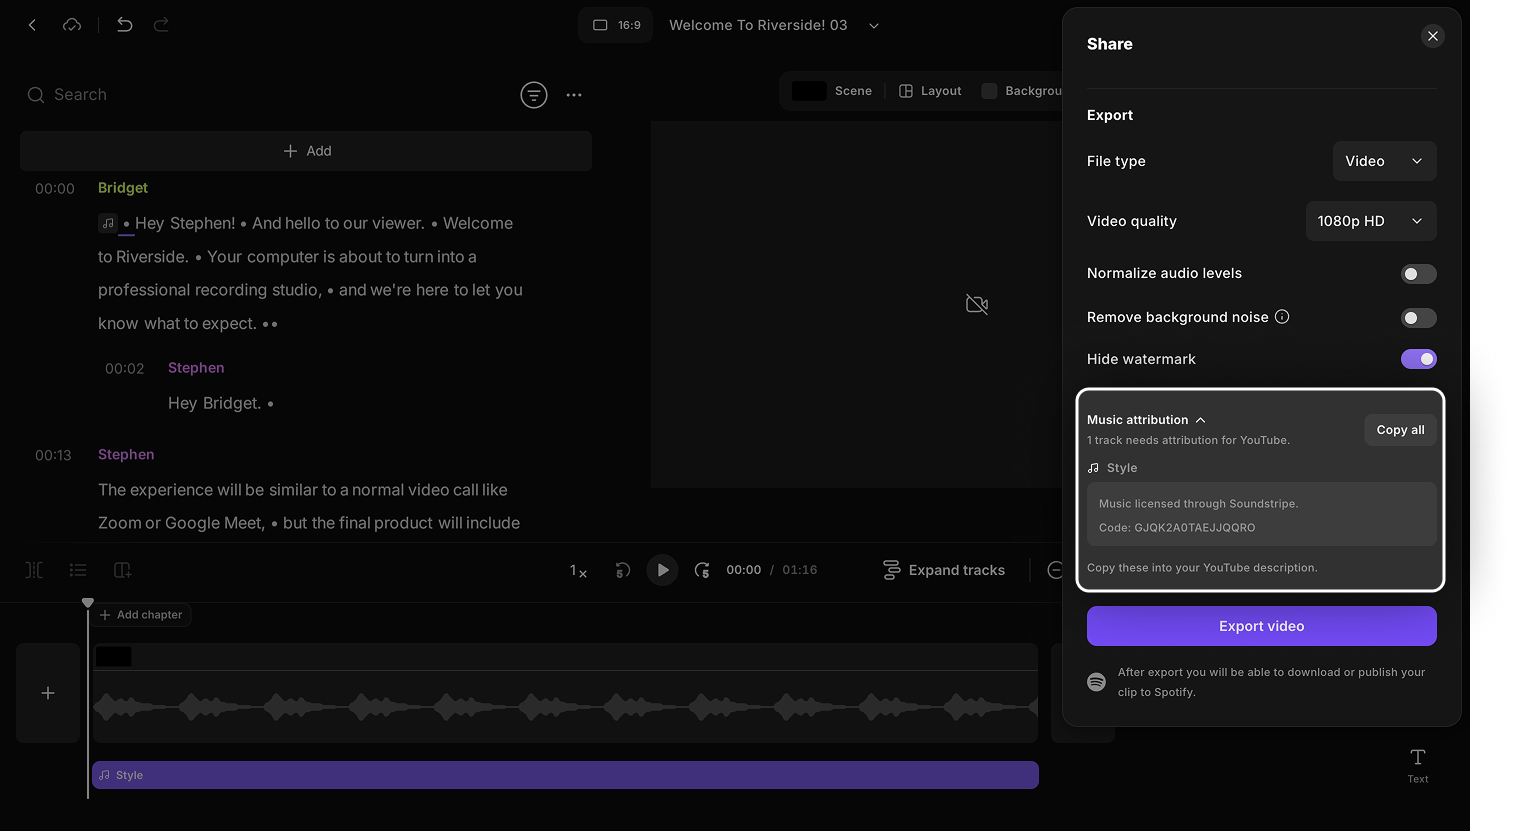Click the camera-off icon in the preview

pos(977,304)
